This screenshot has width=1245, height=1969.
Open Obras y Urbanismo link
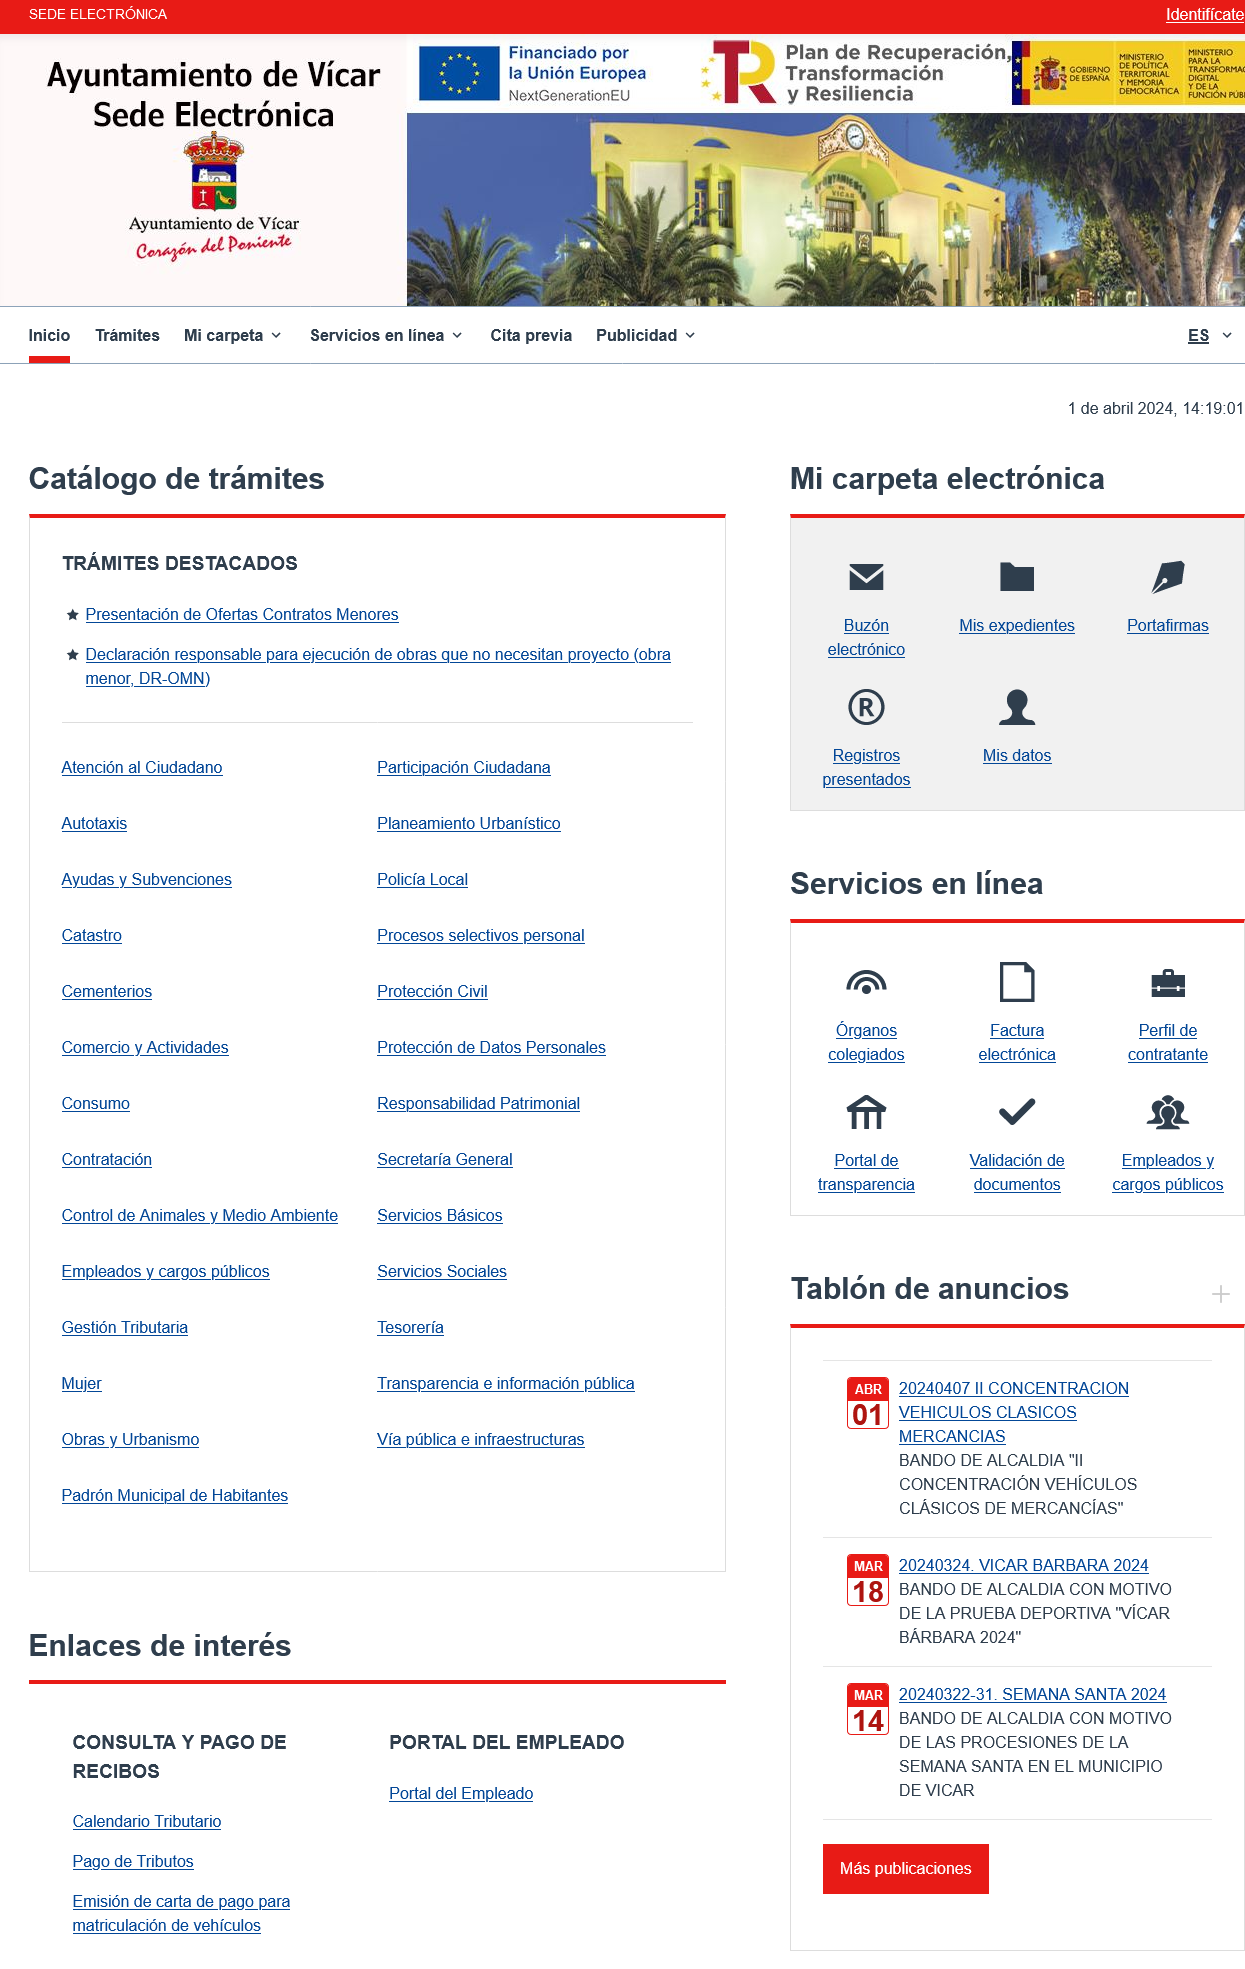(x=130, y=1439)
